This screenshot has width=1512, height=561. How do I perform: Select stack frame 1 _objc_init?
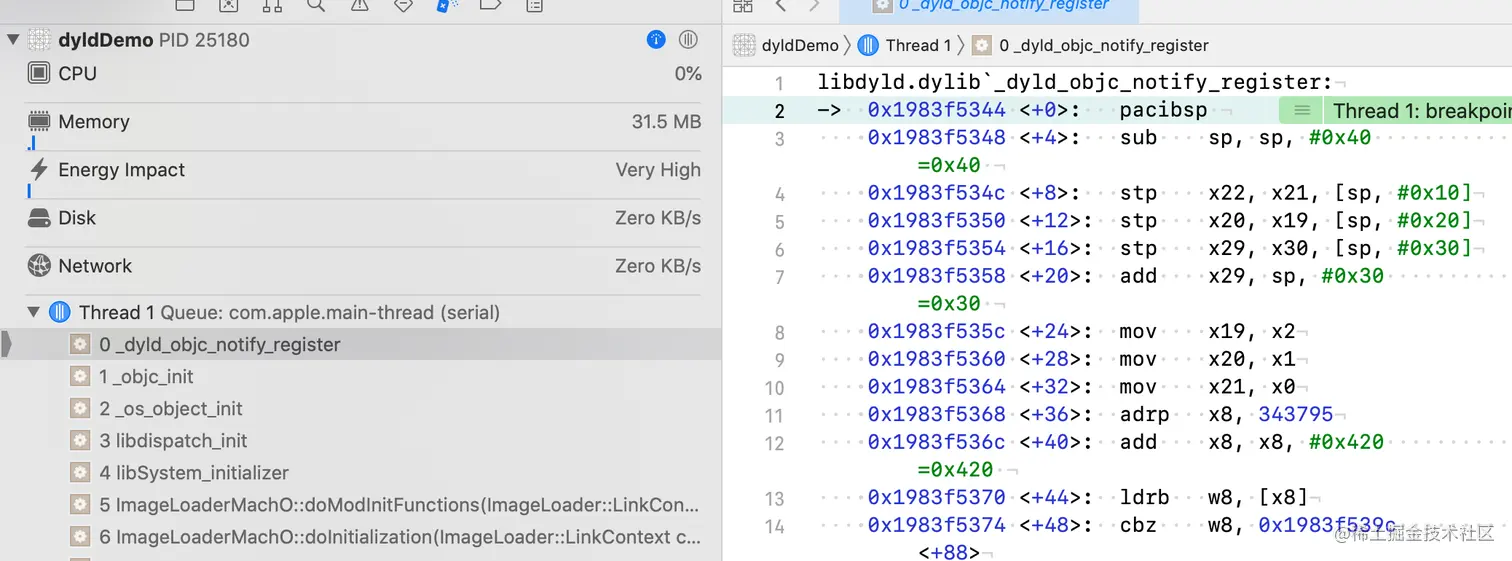pyautogui.click(x=146, y=377)
